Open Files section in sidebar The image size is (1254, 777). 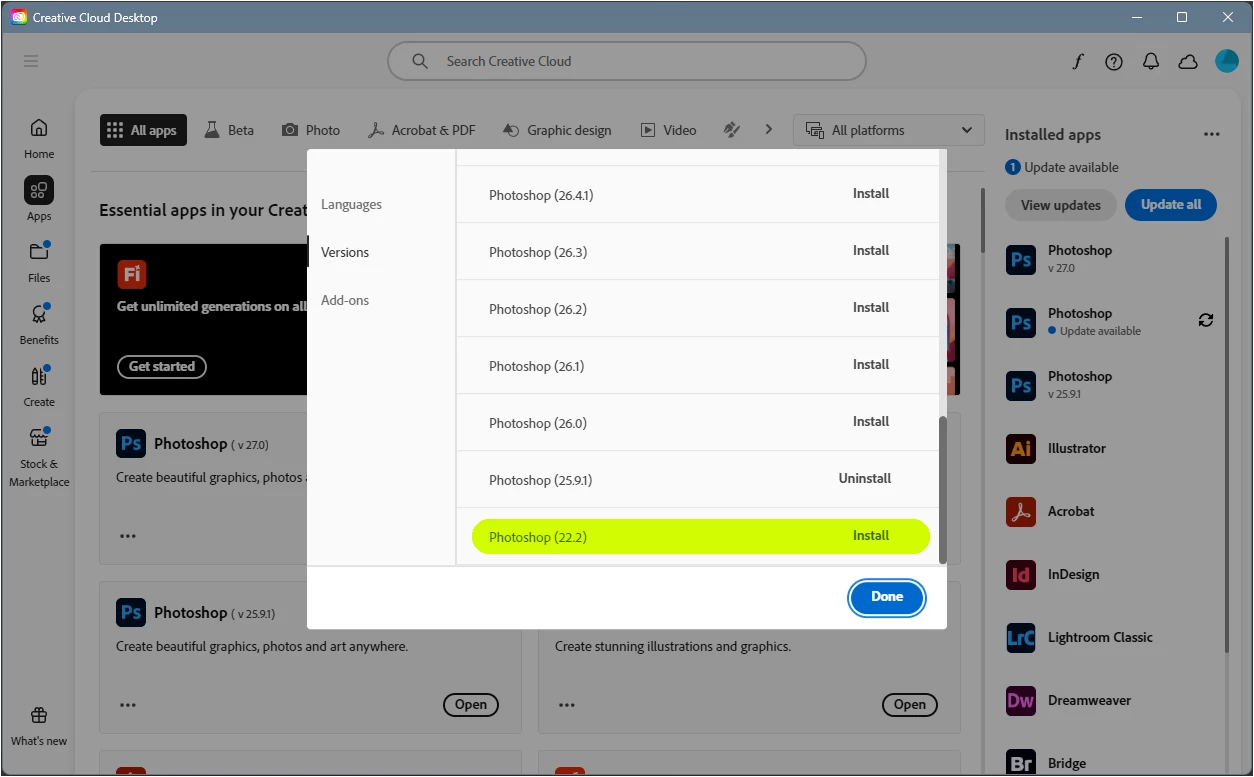pos(39,262)
